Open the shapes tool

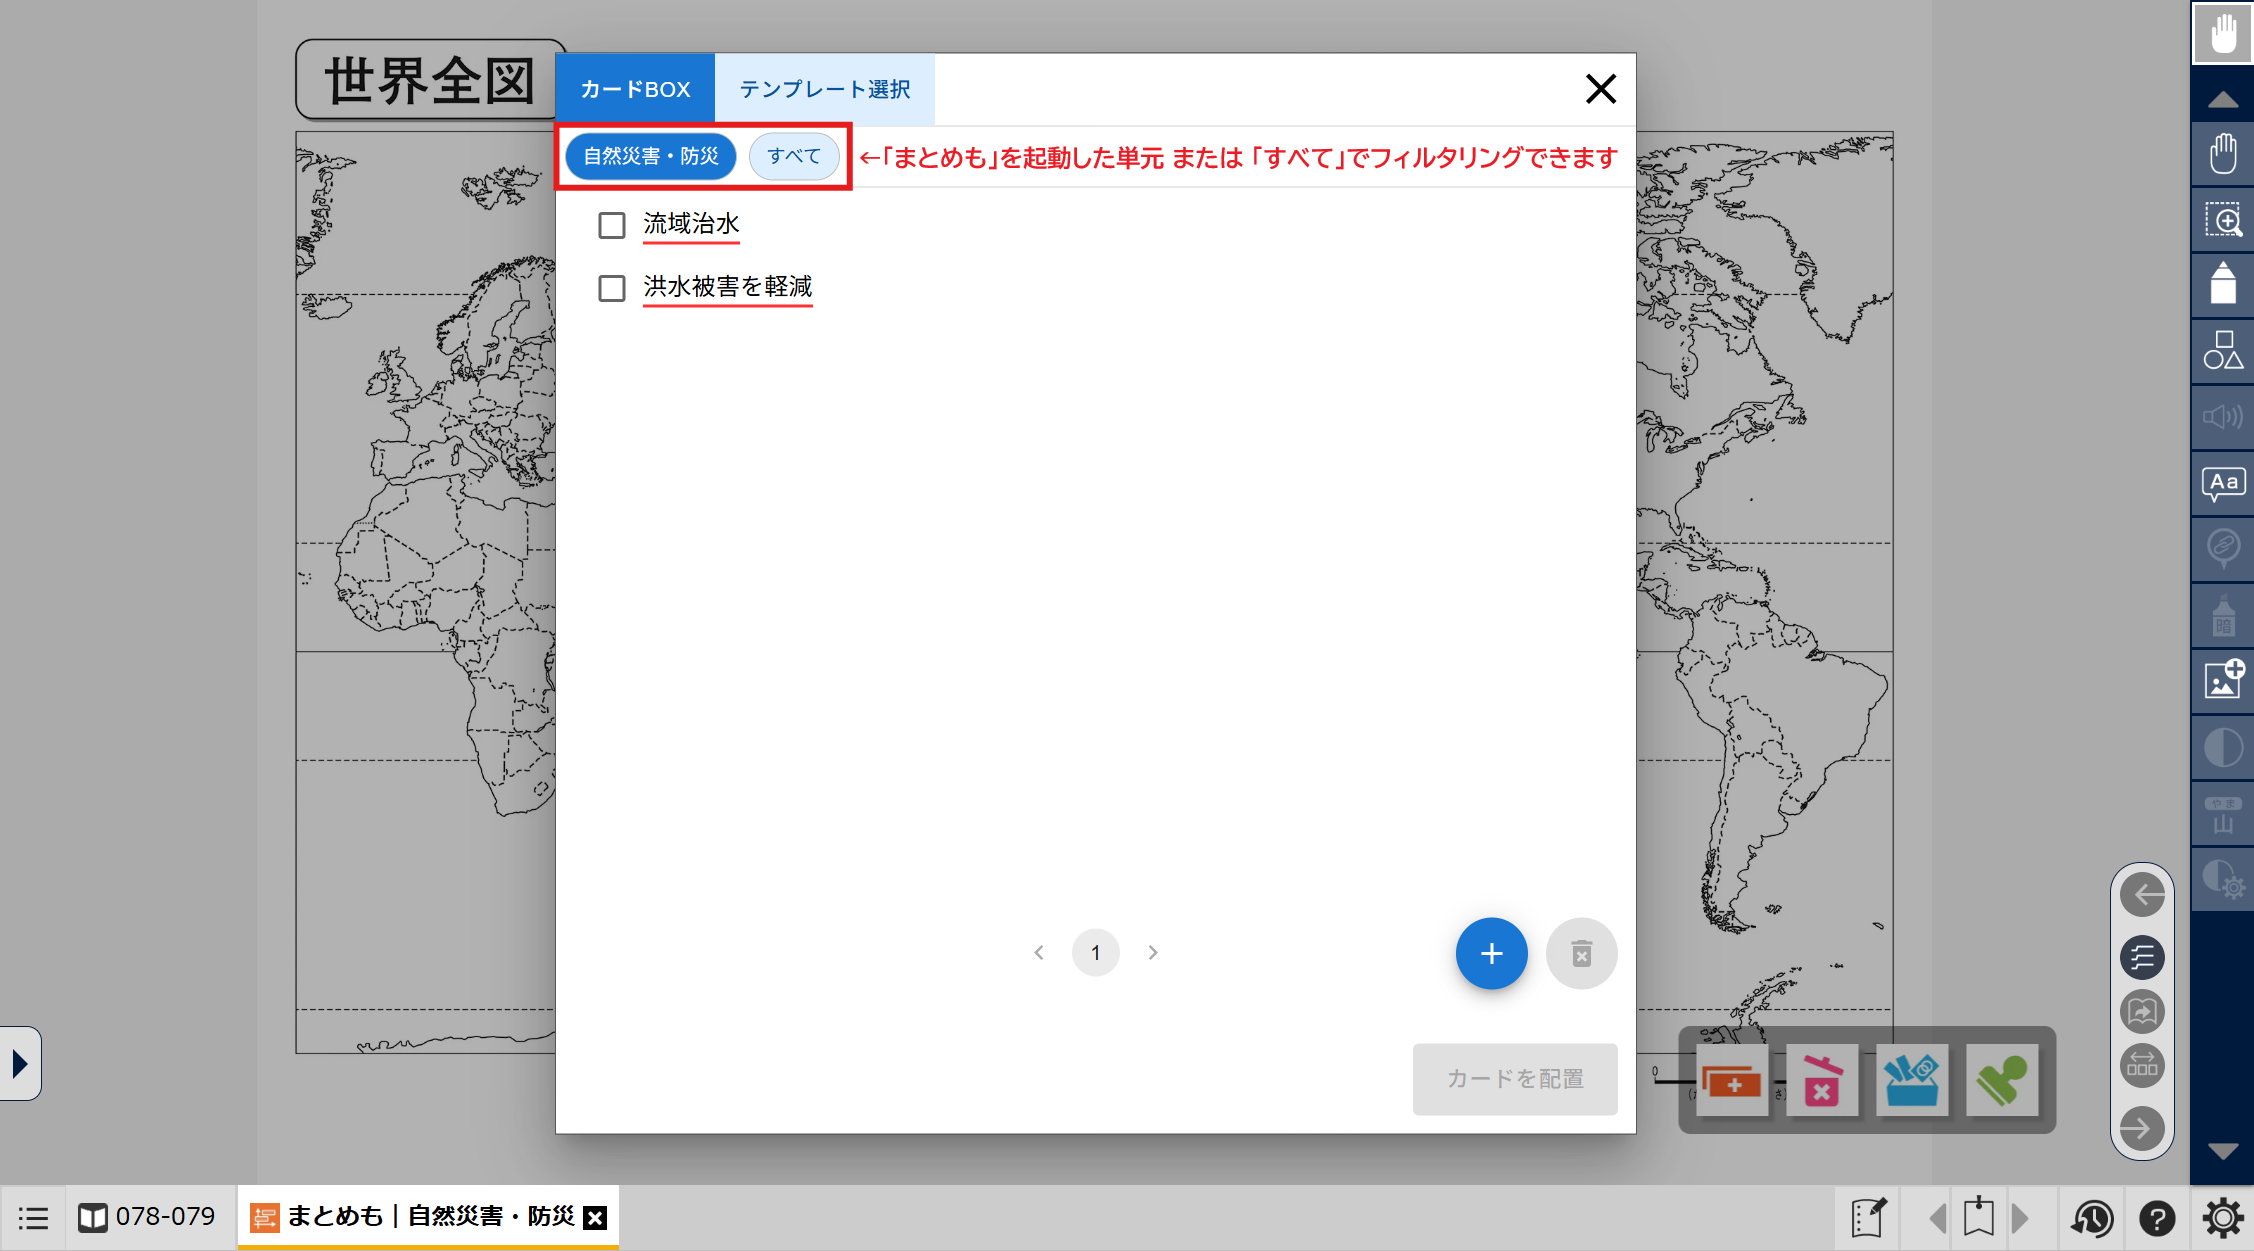pos(2222,351)
